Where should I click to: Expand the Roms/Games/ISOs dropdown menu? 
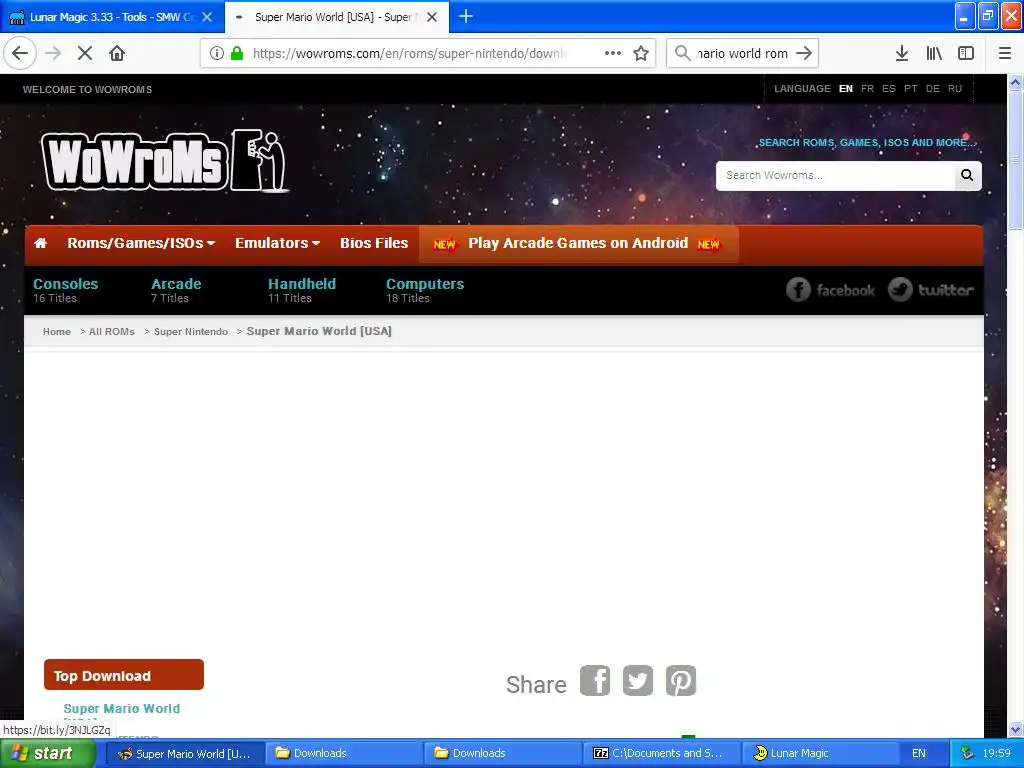click(x=141, y=243)
